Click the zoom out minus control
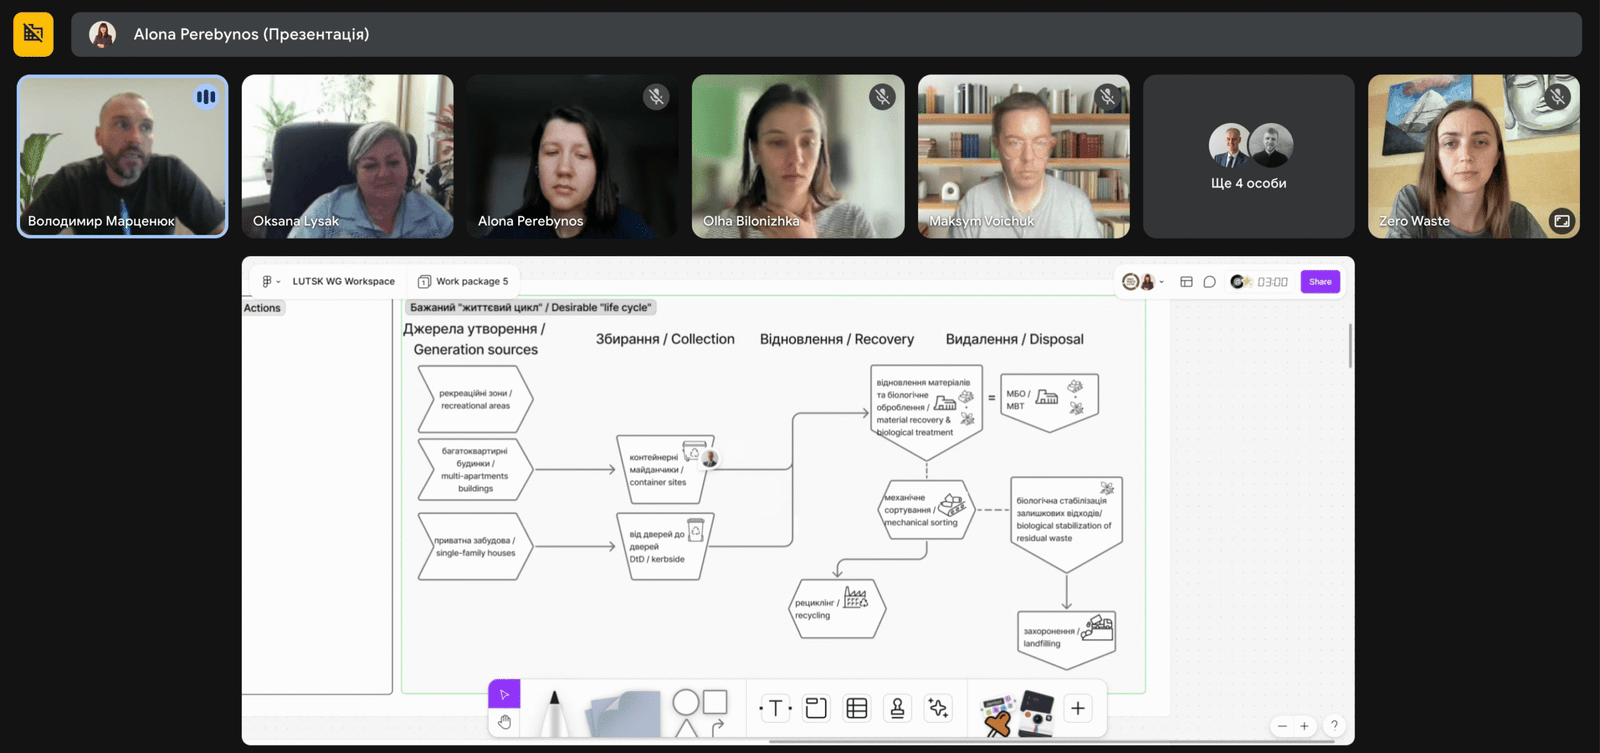The height and width of the screenshot is (753, 1600). coord(1282,726)
